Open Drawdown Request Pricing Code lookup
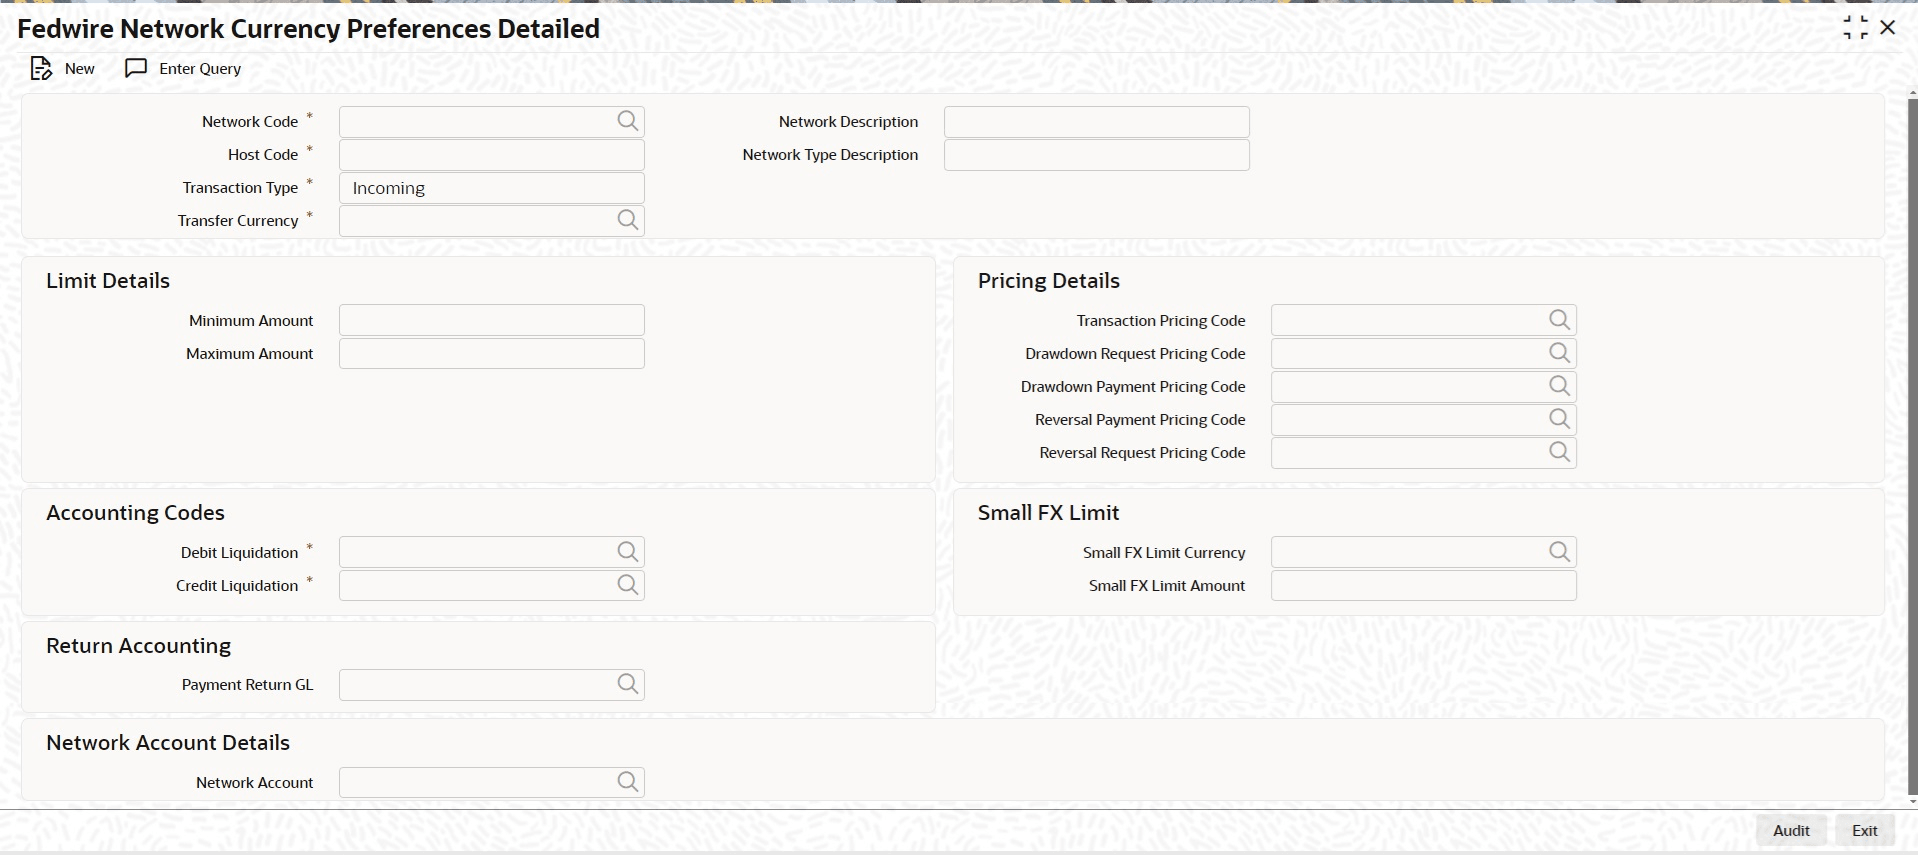Screen dimensions: 1918x855 [1559, 353]
